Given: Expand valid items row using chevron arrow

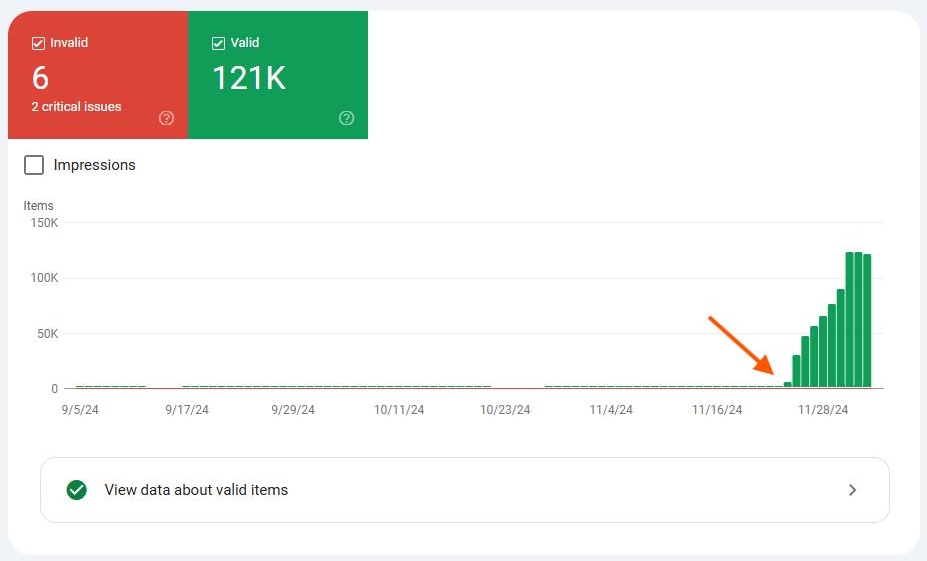Looking at the screenshot, I should 852,490.
